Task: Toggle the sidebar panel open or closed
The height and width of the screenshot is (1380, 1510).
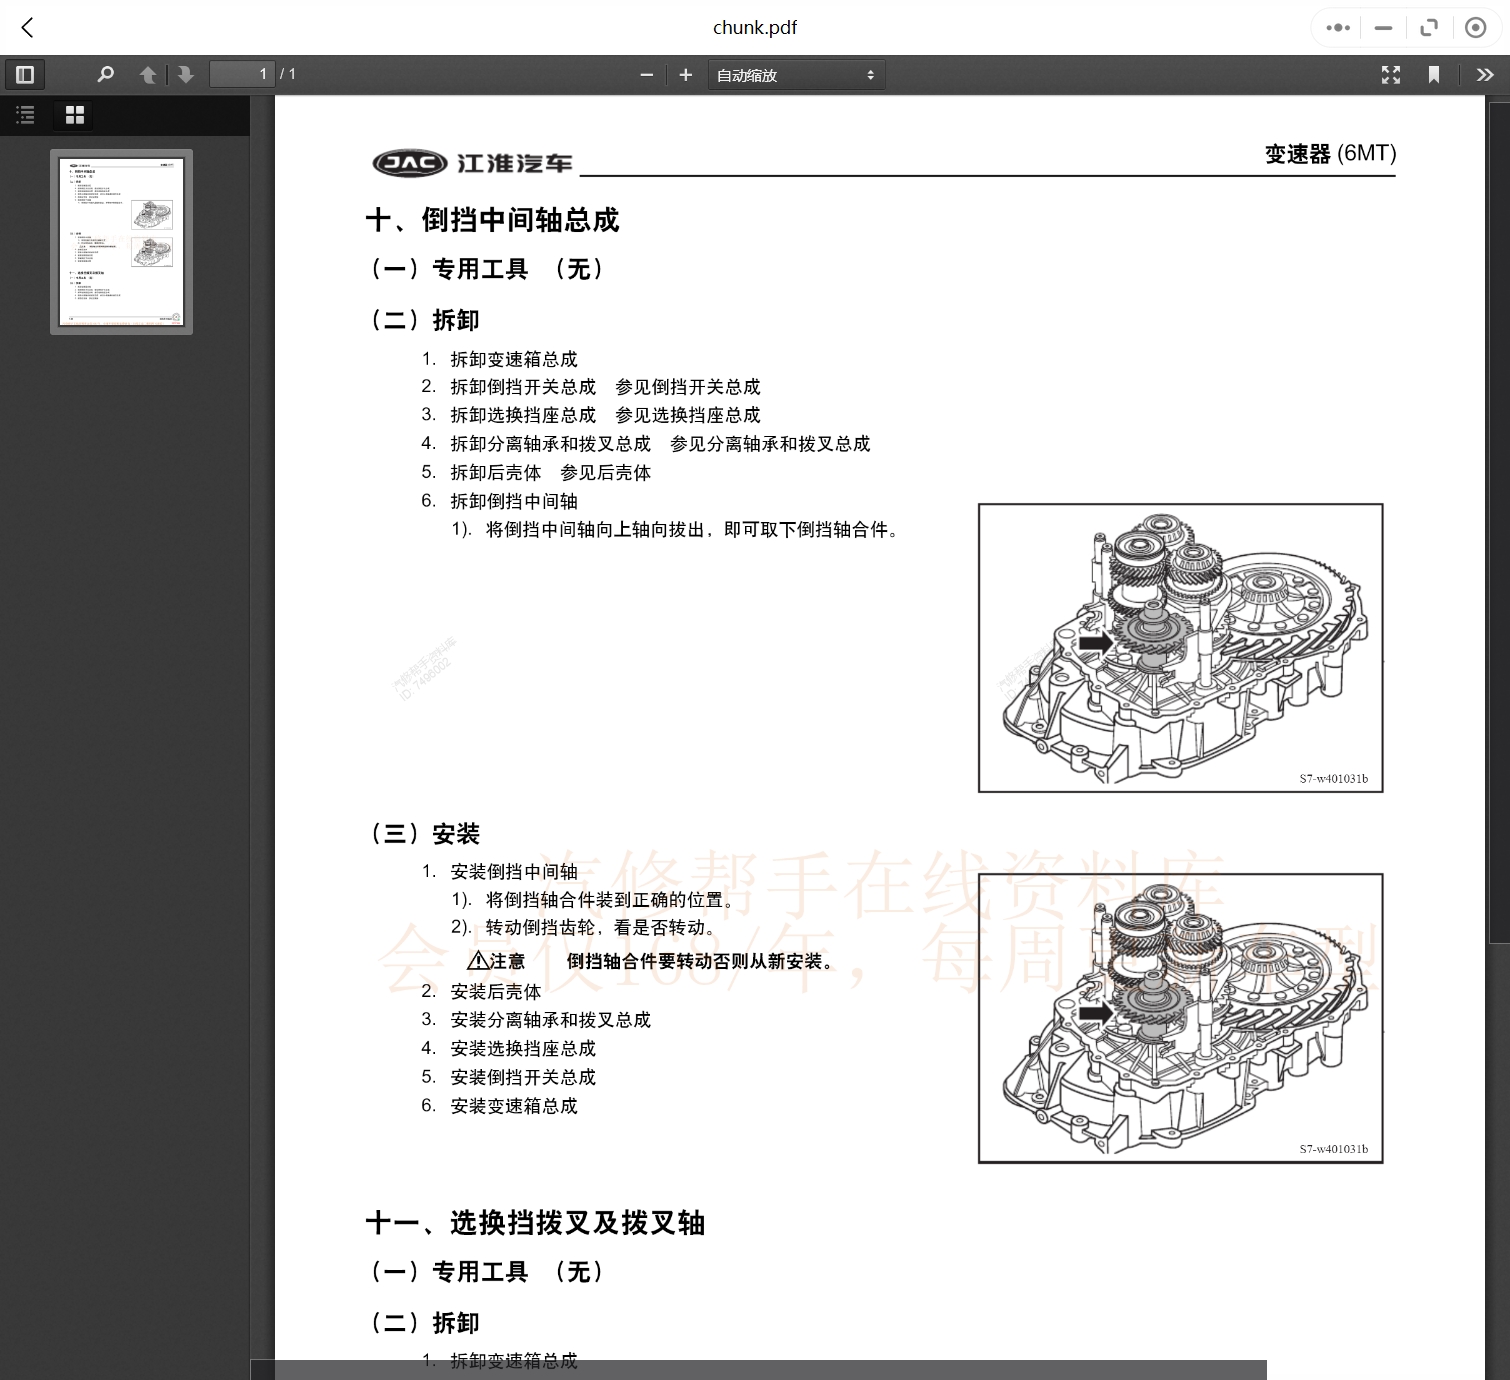Action: pos(25,74)
